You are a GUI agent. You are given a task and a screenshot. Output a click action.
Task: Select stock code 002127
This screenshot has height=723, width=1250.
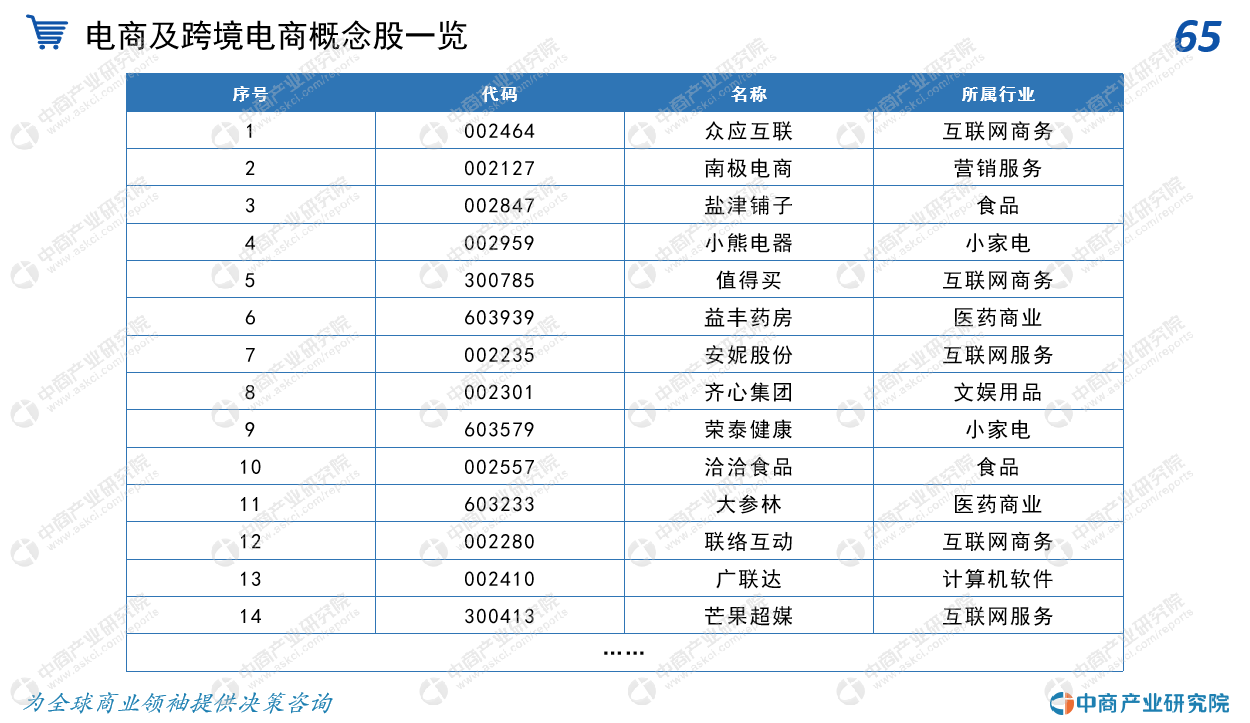(499, 168)
